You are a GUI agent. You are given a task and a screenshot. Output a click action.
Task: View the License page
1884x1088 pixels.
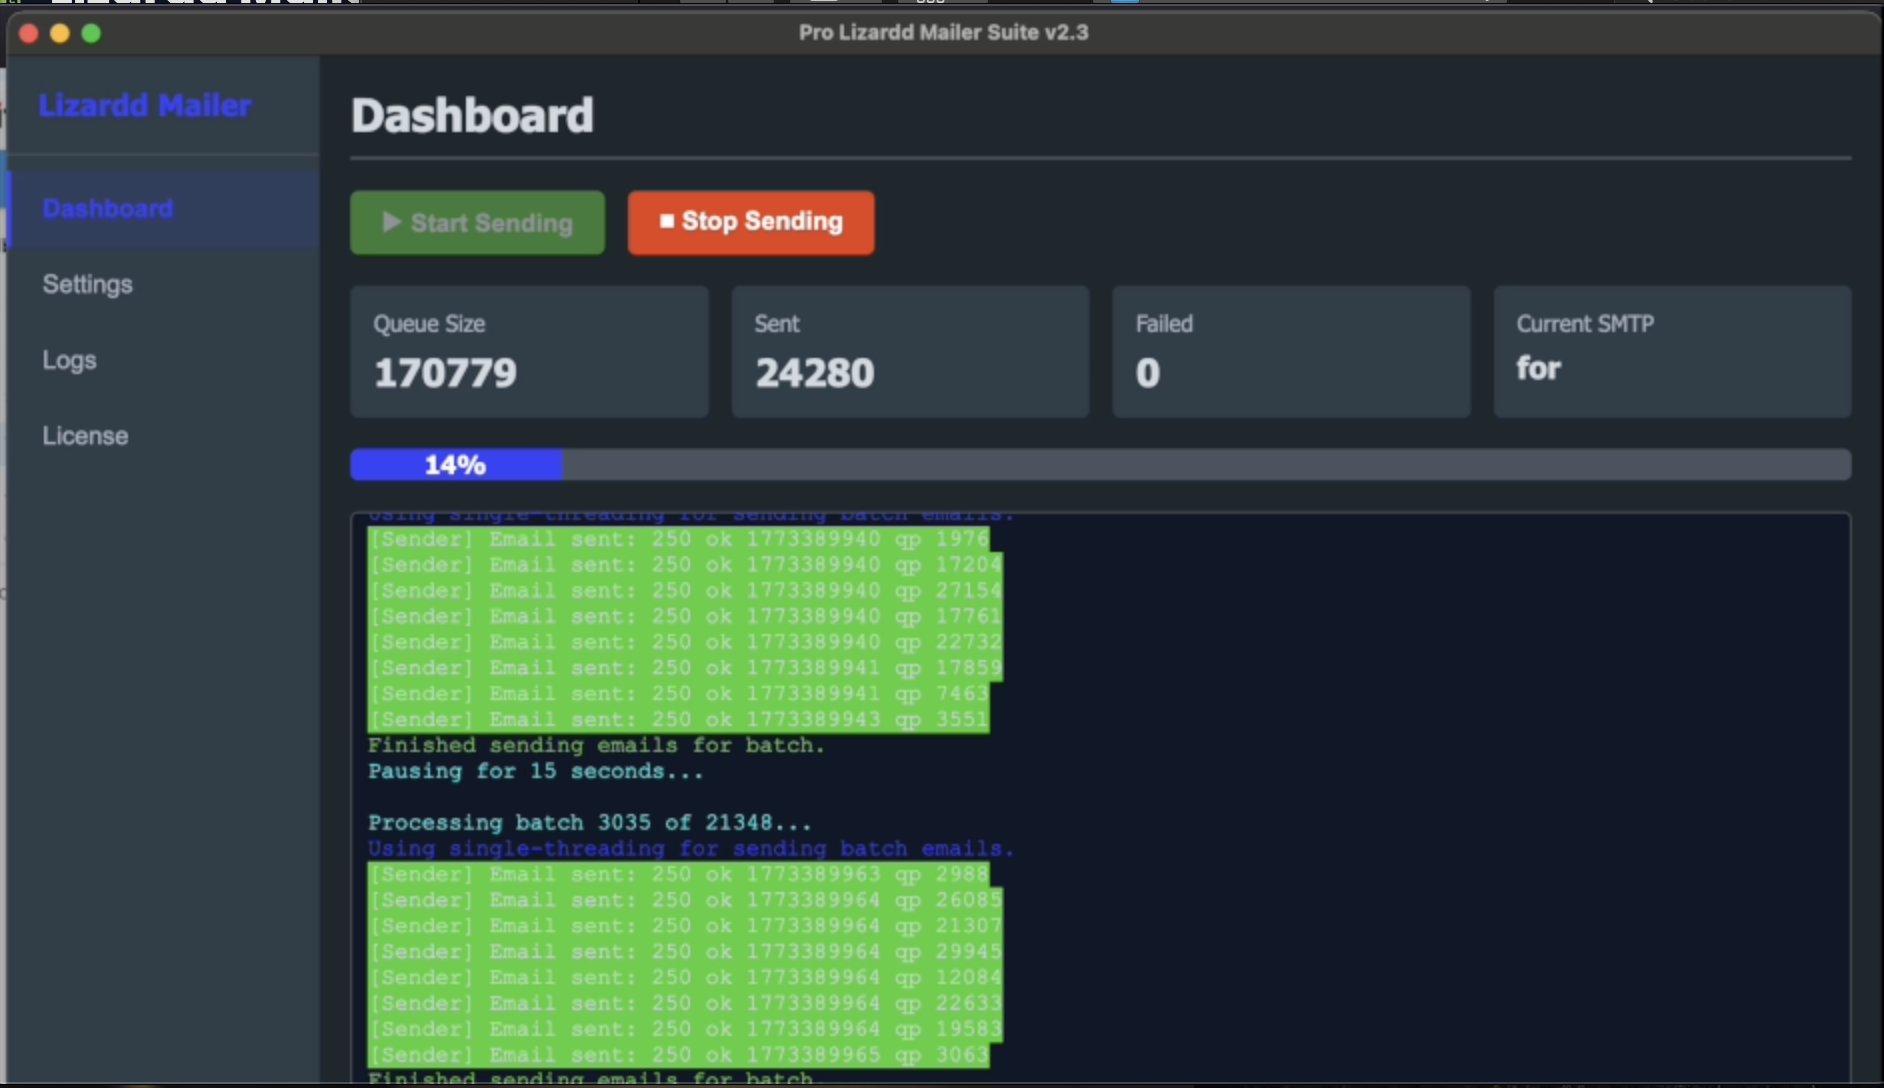pos(85,435)
